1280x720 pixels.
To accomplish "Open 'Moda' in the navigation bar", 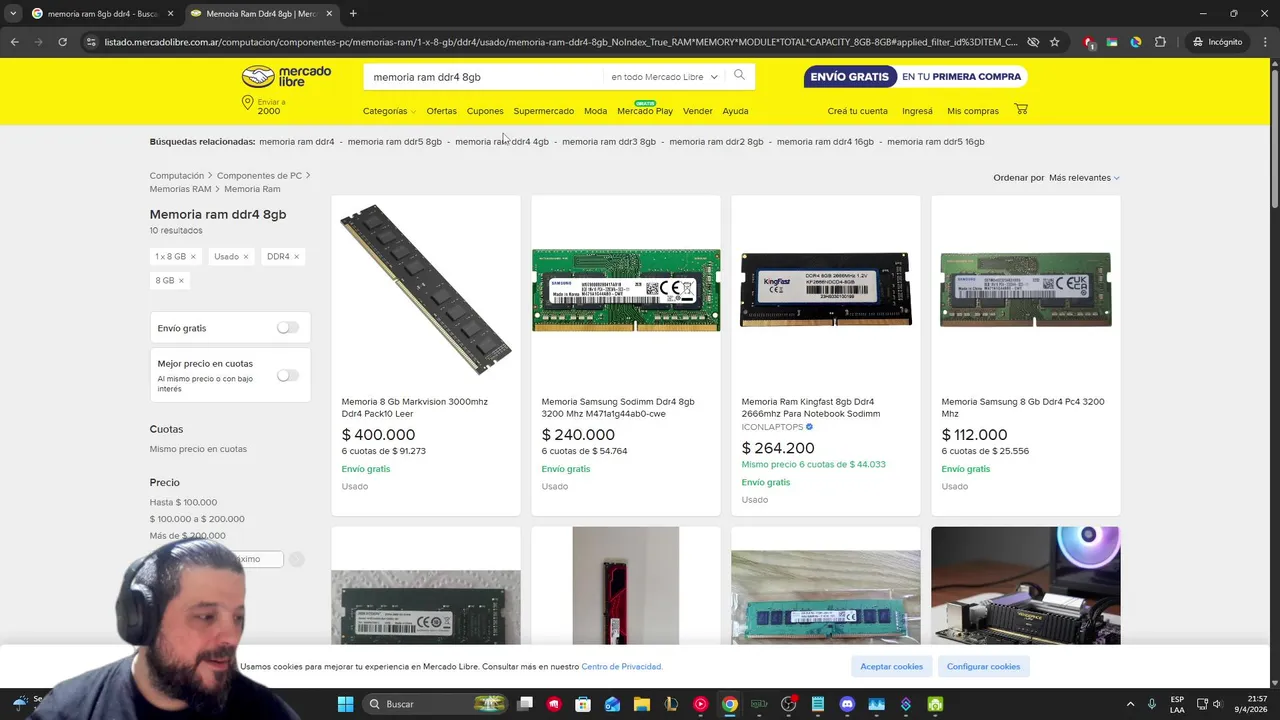I will pyautogui.click(x=596, y=111).
